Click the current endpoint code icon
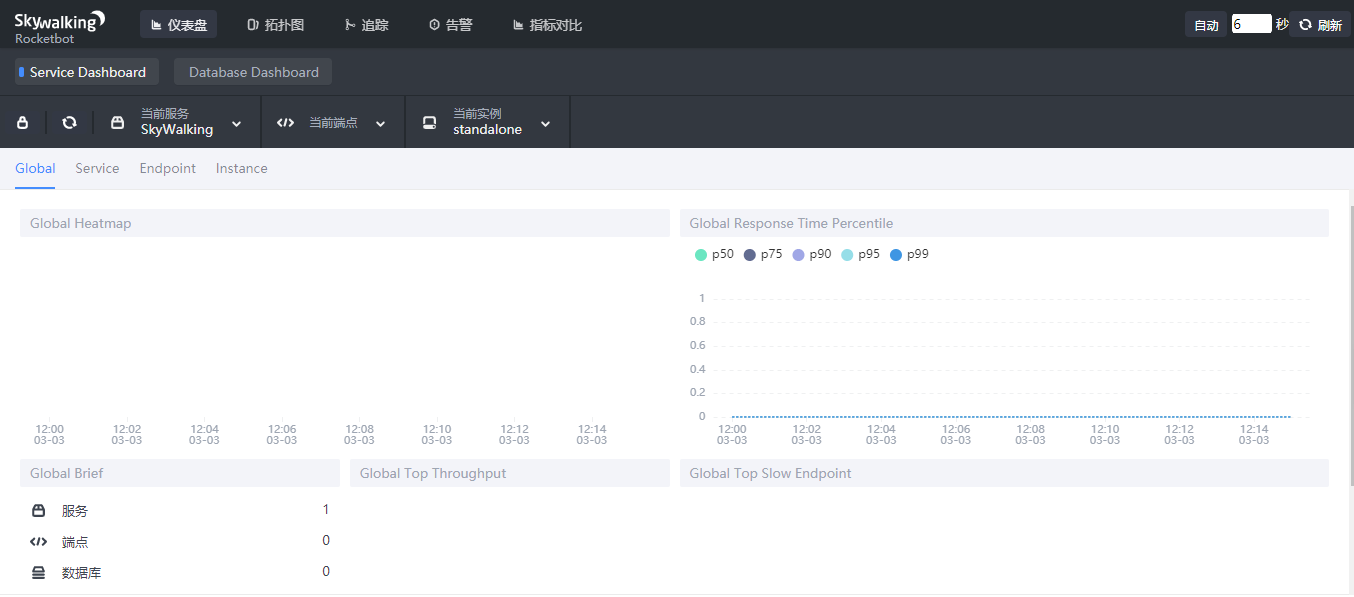Viewport: 1354px width, 597px height. pos(285,123)
